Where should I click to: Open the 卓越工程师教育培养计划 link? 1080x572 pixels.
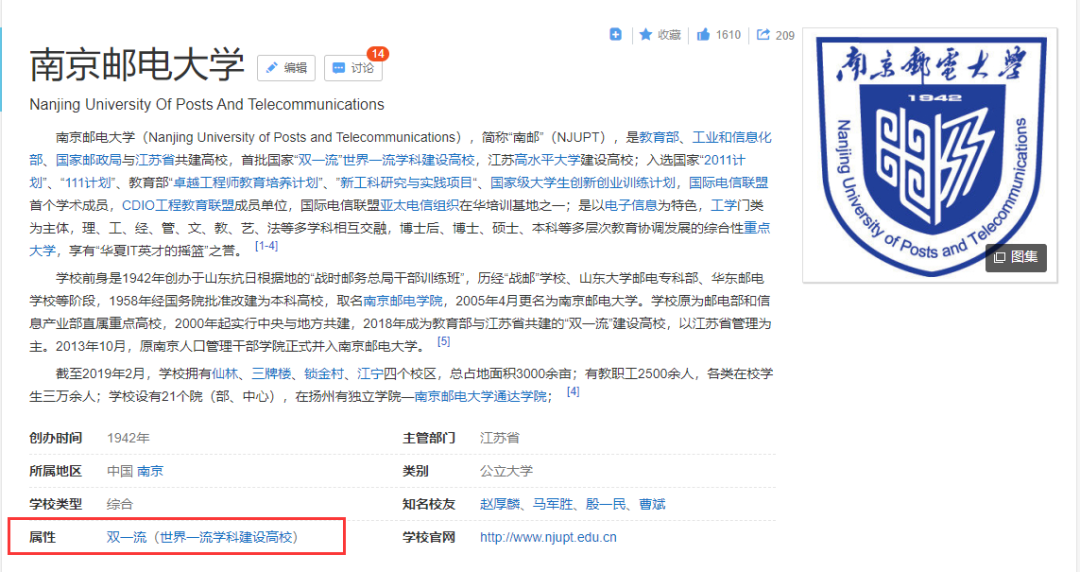point(246,183)
